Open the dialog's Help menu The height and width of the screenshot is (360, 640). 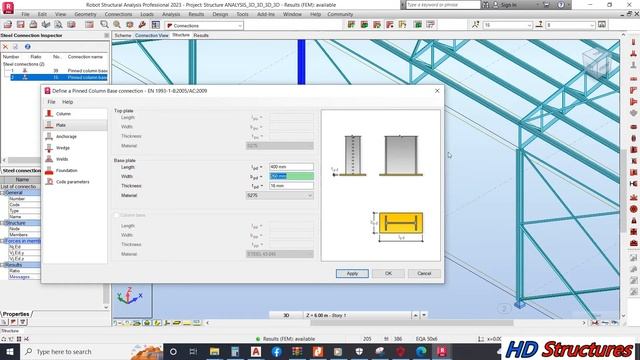tap(67, 102)
